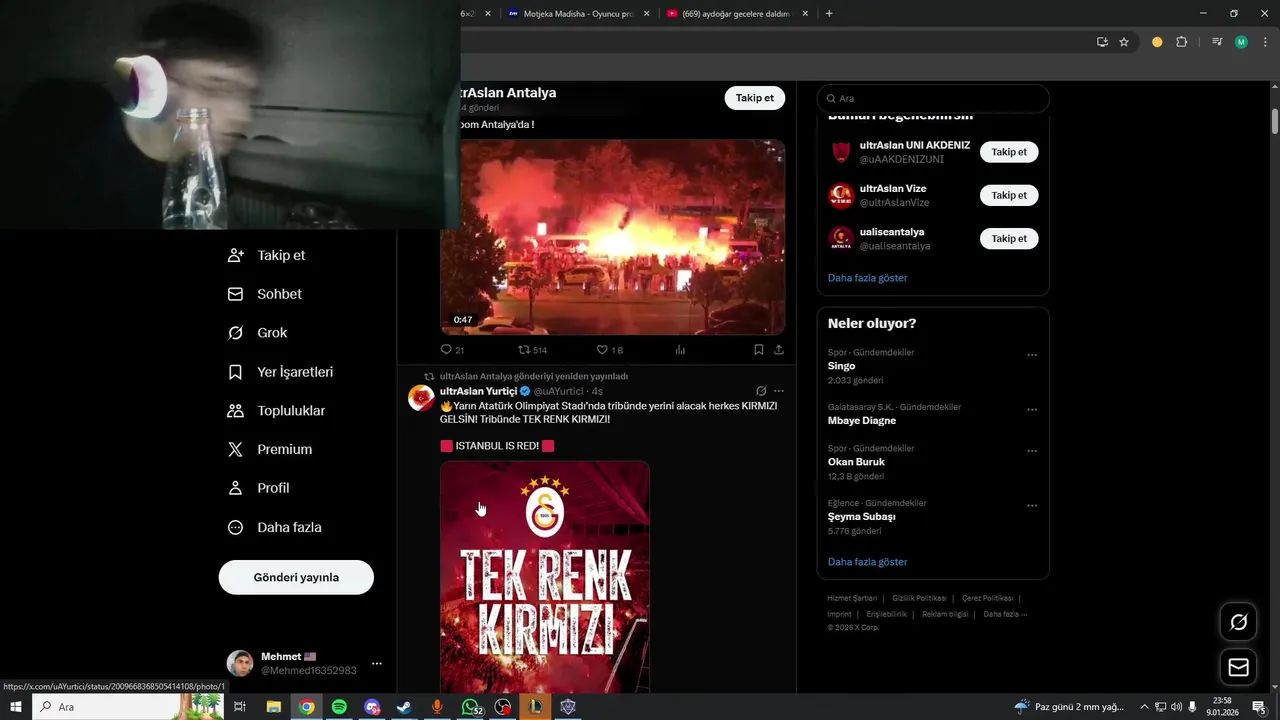Click the X search field Ara
This screenshot has height=720, width=1280.
pos(933,98)
